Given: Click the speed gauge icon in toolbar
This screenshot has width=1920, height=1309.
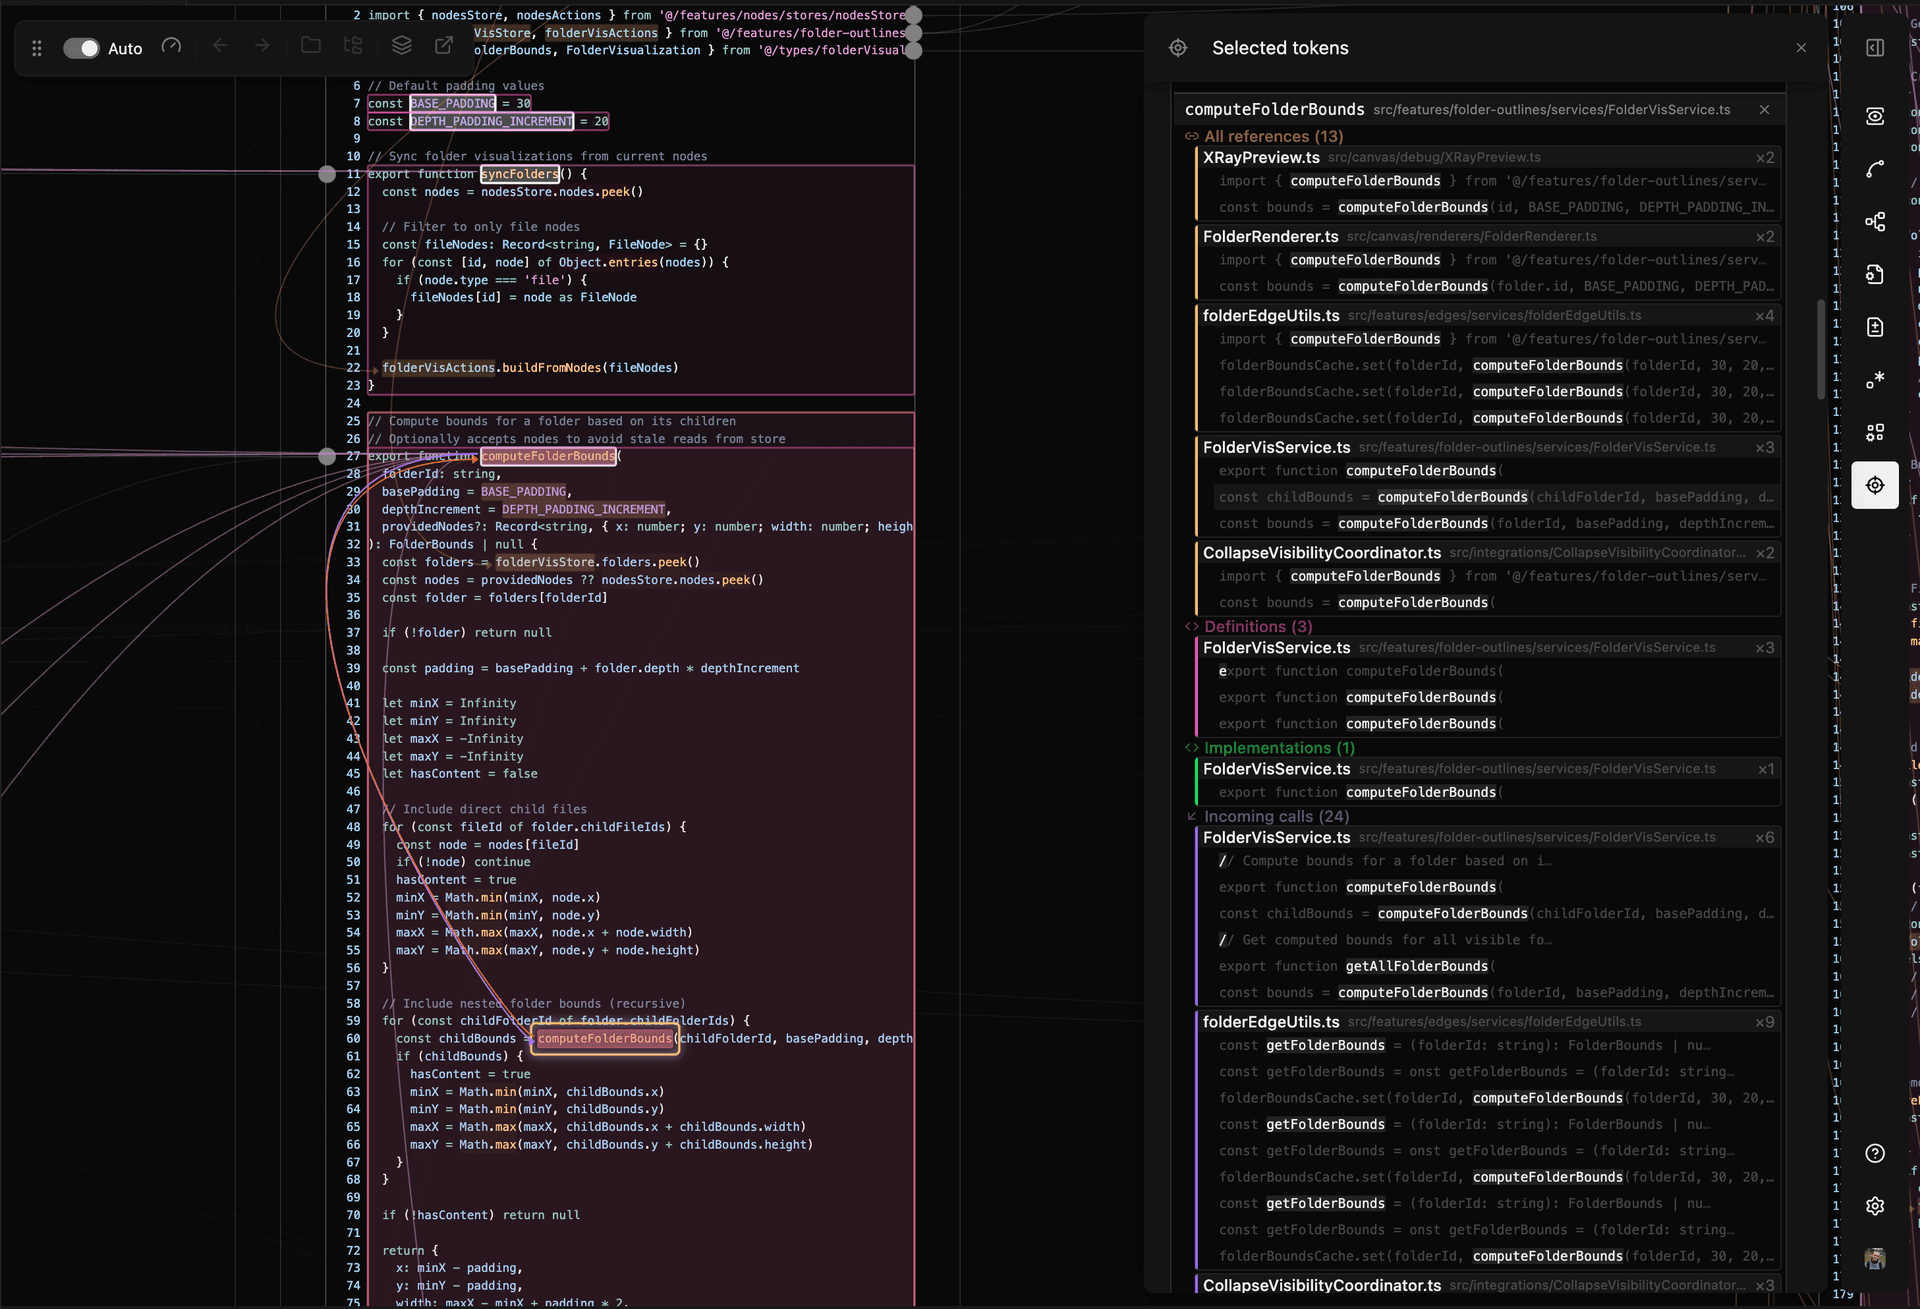Looking at the screenshot, I should tap(171, 46).
